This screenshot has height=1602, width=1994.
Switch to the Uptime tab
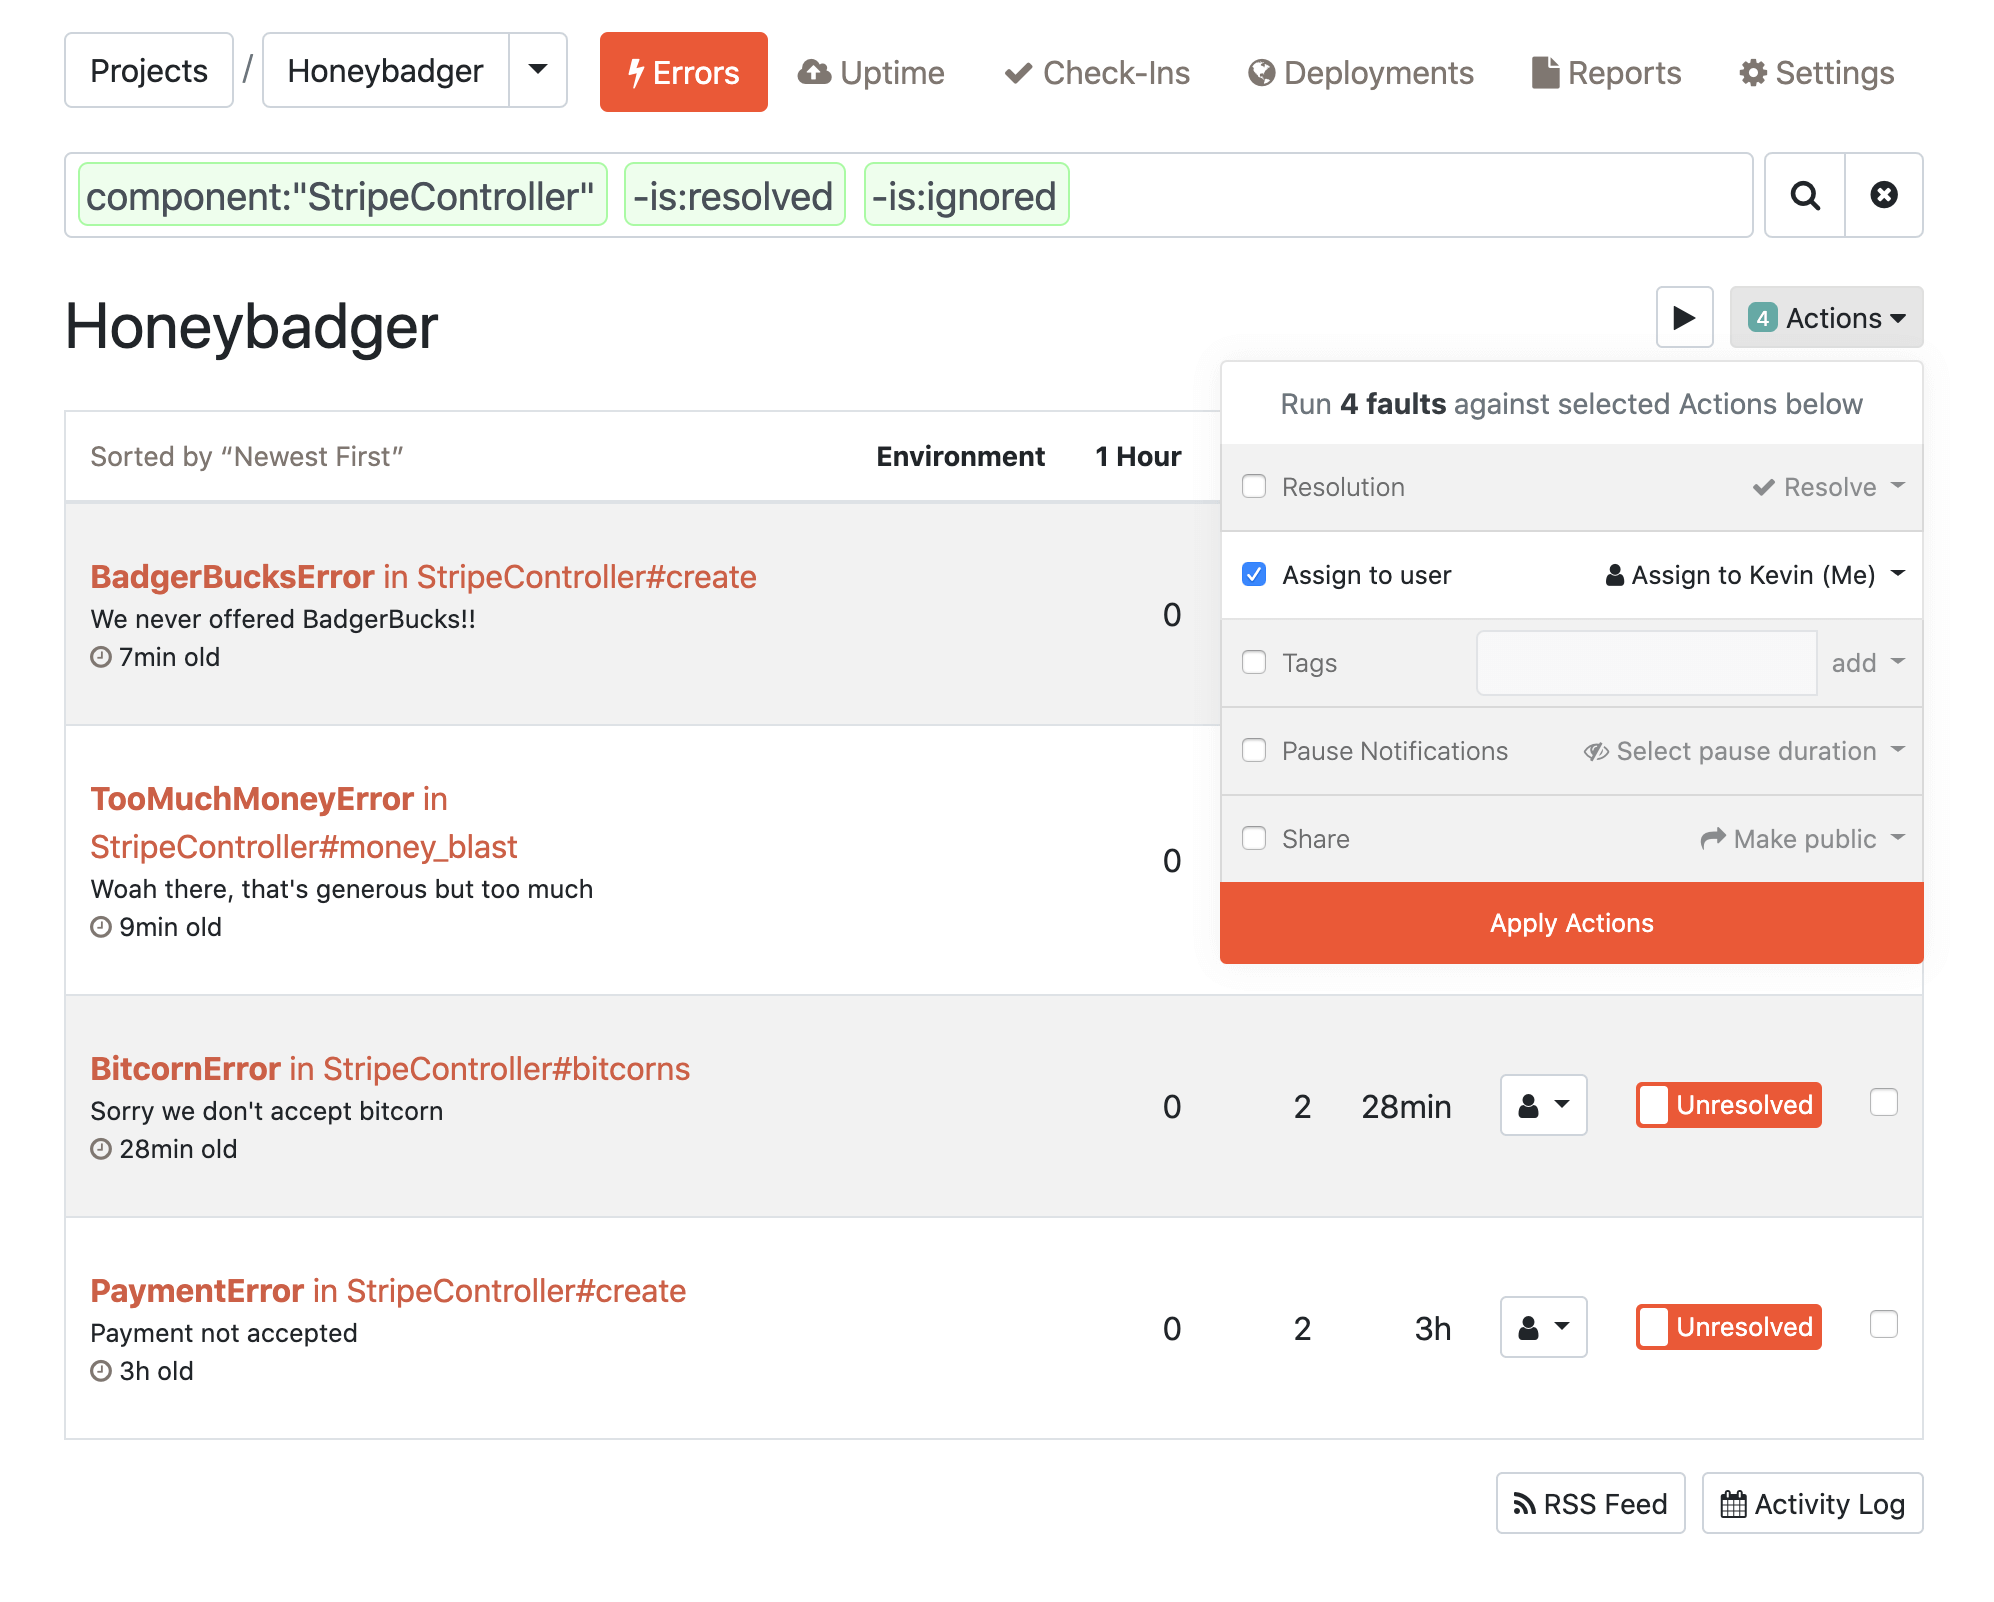871,73
